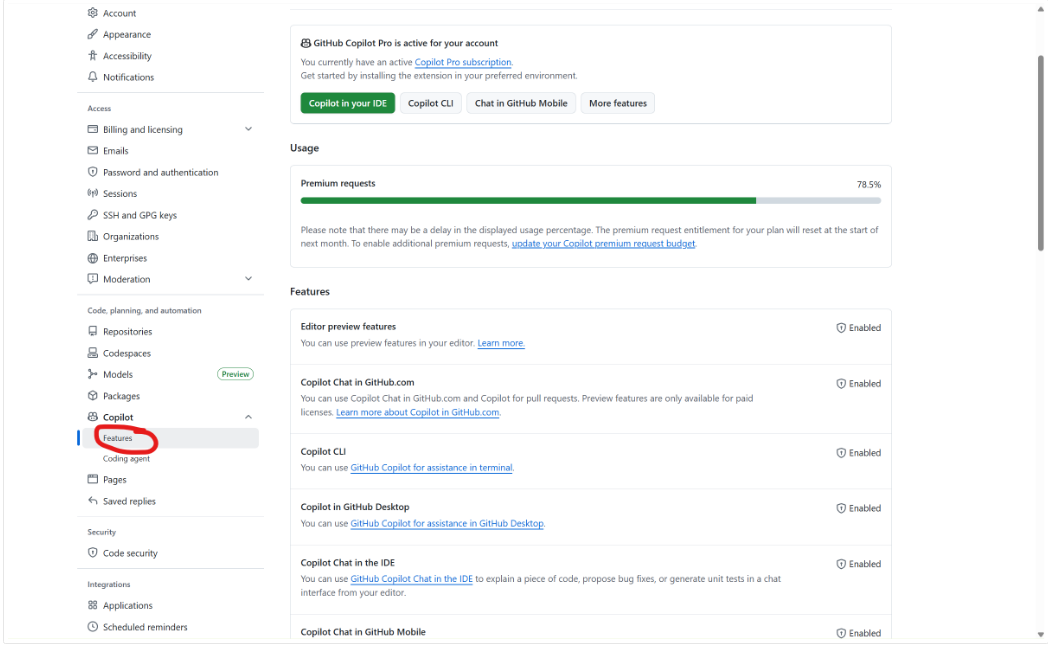Open the Coding agent subsection
Screen dimensions: 1048x646
pos(126,459)
